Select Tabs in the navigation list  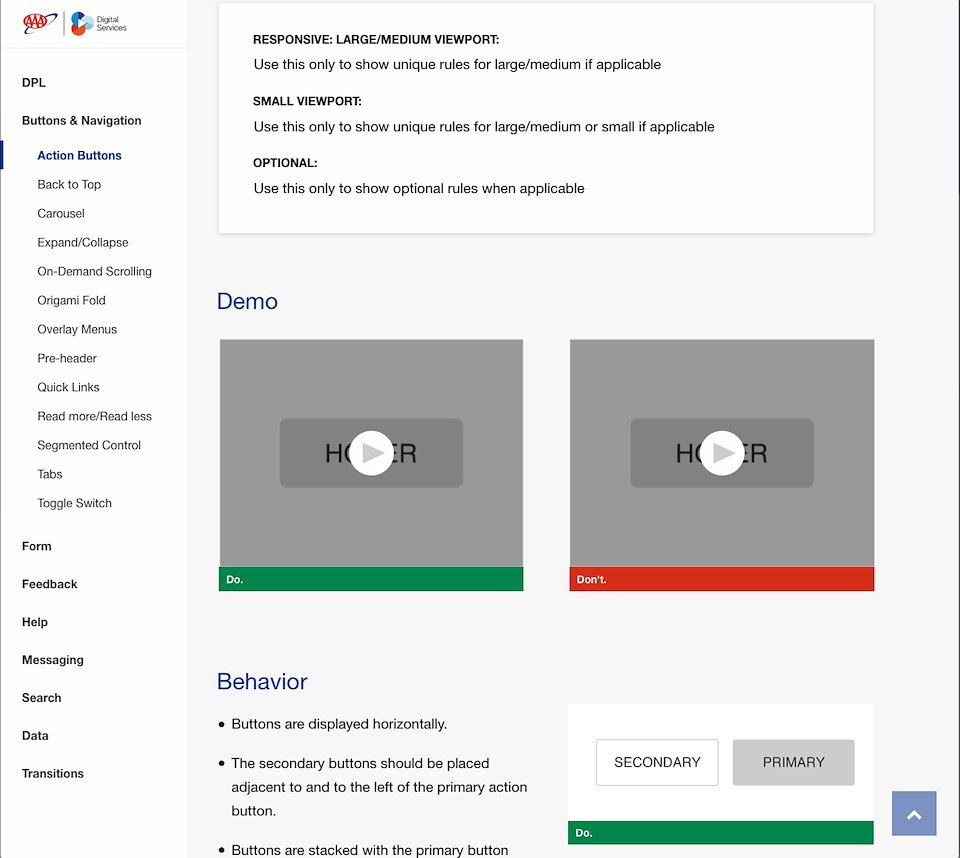click(50, 474)
